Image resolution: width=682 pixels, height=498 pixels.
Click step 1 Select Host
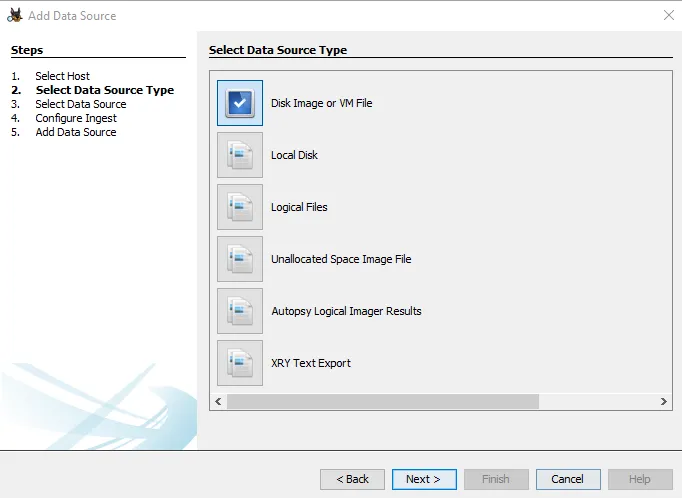coord(62,76)
